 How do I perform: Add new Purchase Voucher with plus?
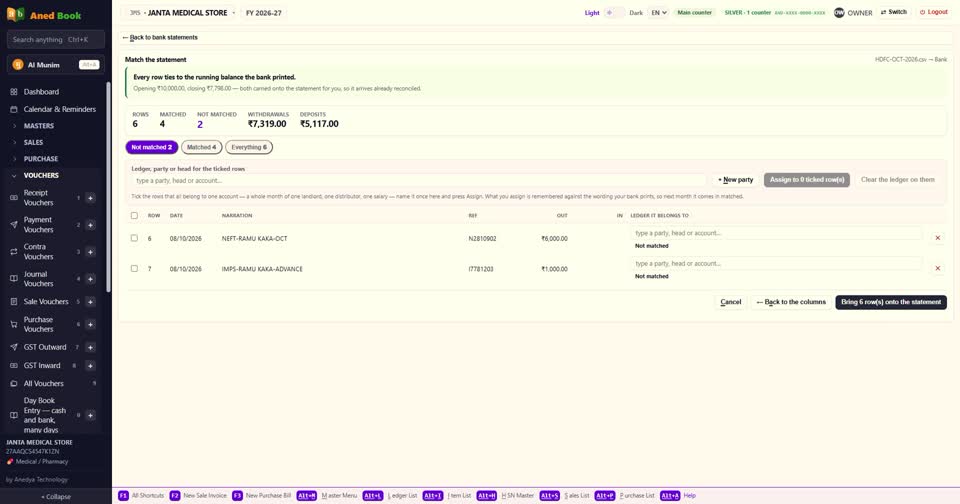tap(90, 325)
